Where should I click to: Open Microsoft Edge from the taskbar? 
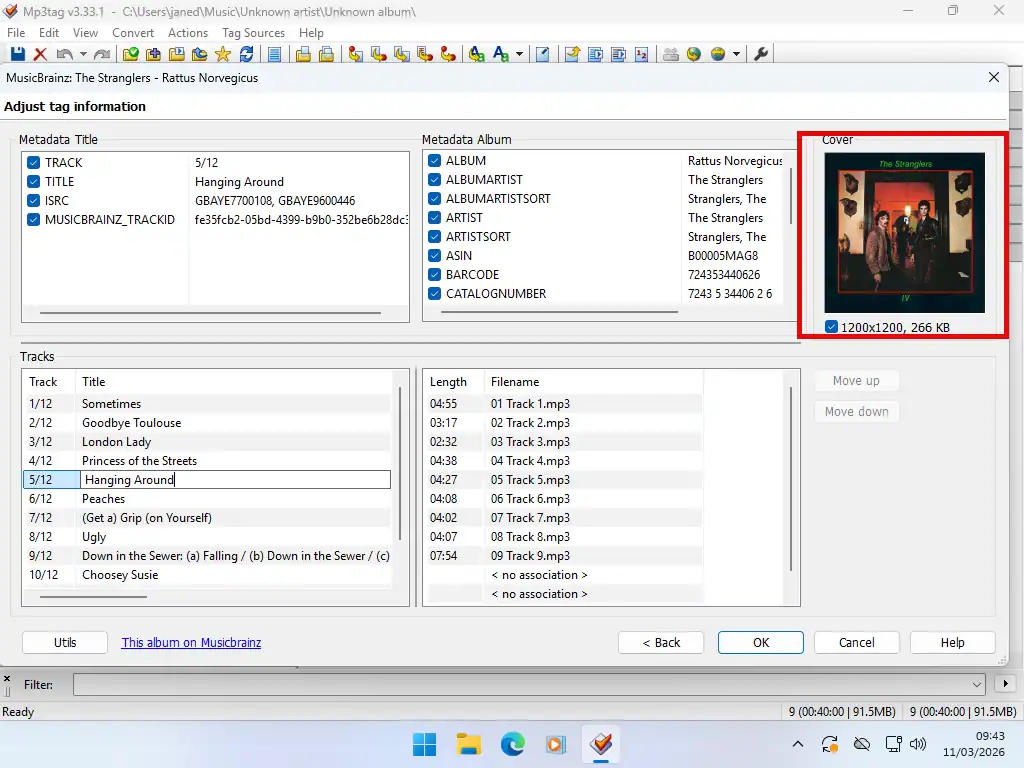tap(512, 744)
